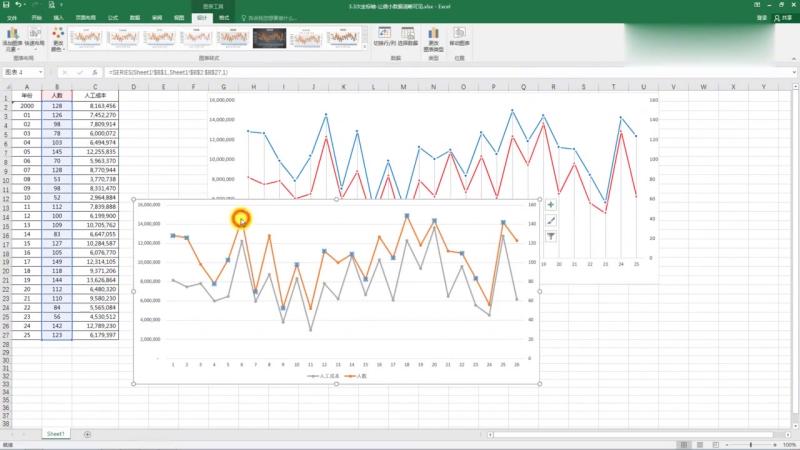The height and width of the screenshot is (450, 800).
Task: Select the dark background chart style thumbnail
Action: click(x=269, y=38)
